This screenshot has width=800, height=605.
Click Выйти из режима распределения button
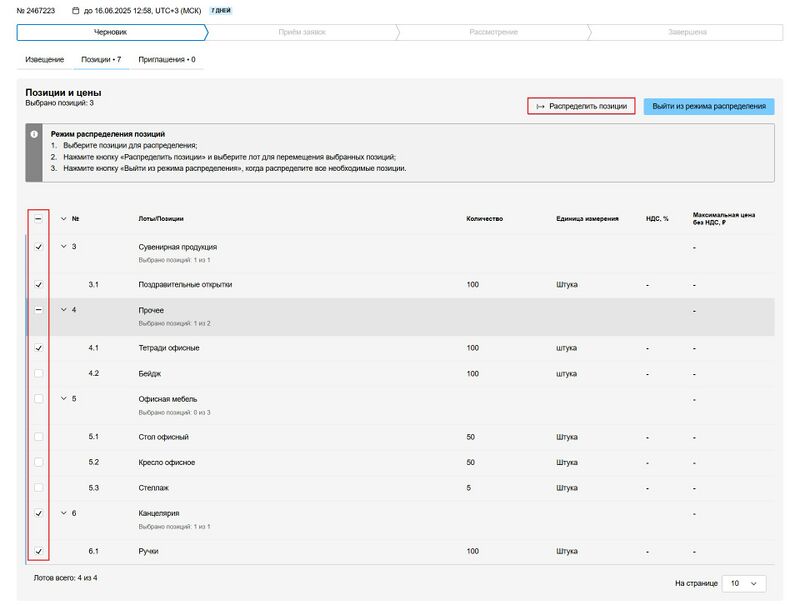tap(708, 106)
